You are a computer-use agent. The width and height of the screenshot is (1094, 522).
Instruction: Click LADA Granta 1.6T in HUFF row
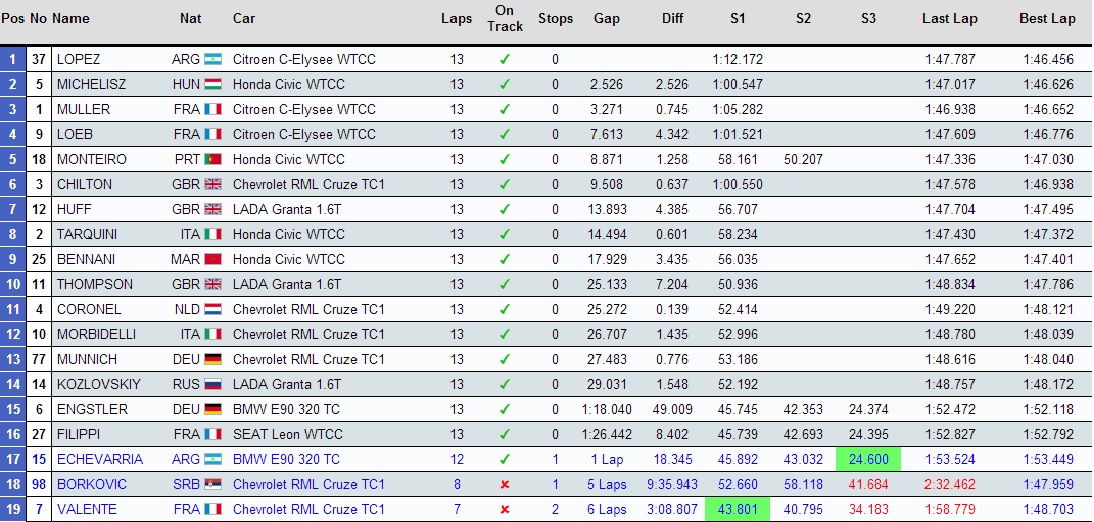[x=287, y=209]
